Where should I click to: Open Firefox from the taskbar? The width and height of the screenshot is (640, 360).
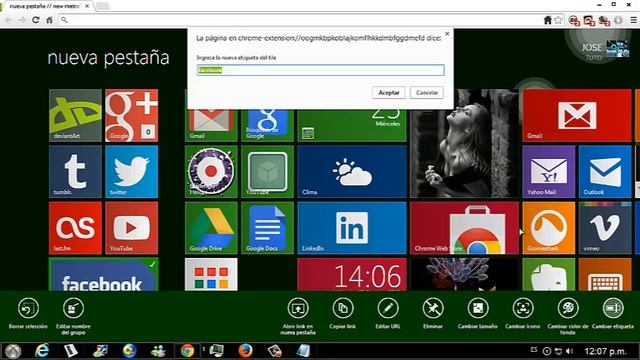(x=245, y=351)
